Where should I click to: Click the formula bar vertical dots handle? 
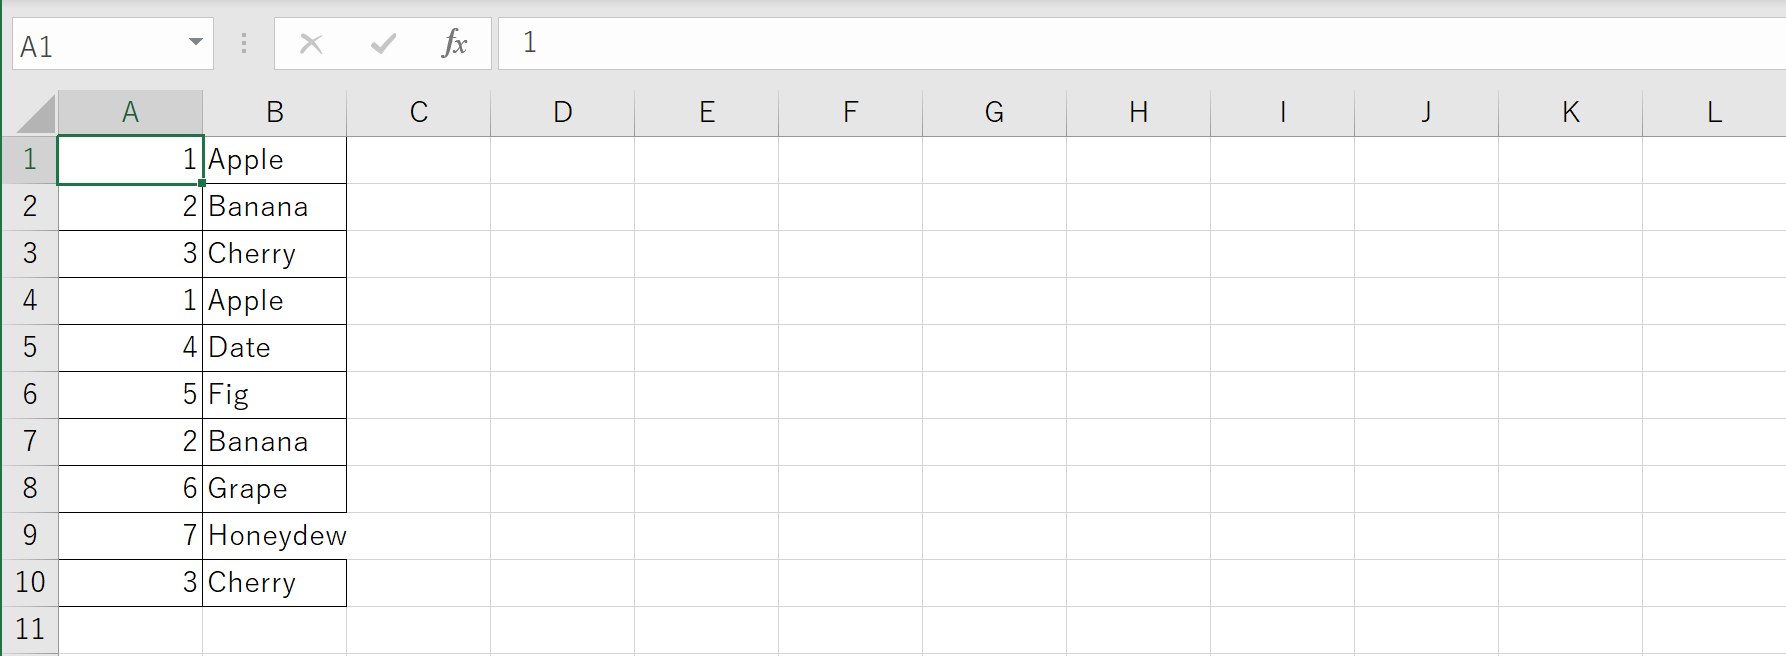pos(244,43)
